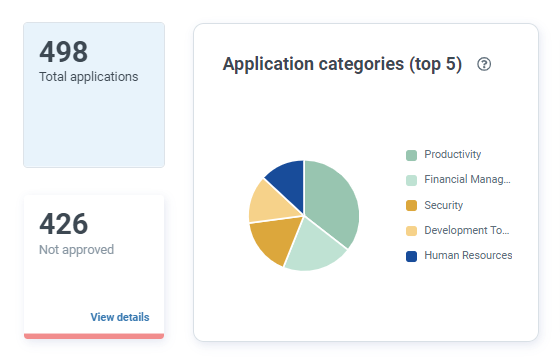
Task: Select the Total applications card
Action: point(94,95)
